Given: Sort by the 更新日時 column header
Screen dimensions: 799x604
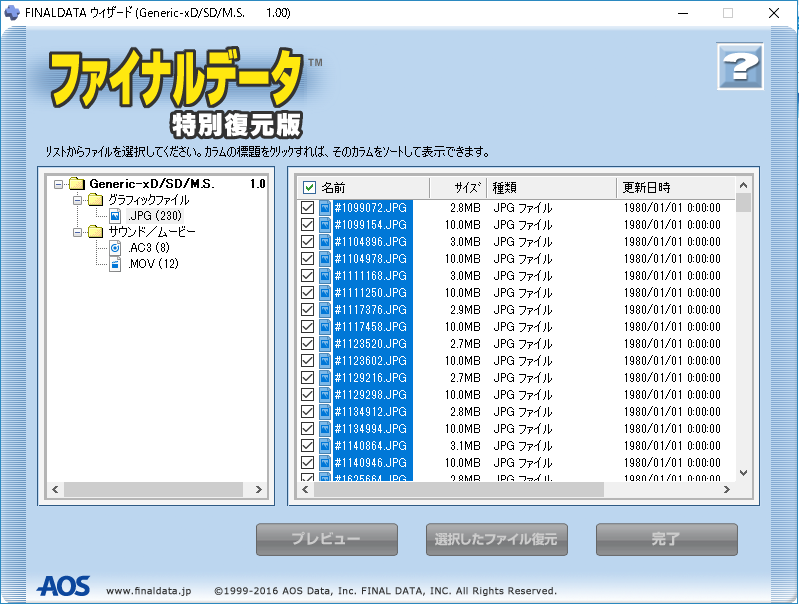Looking at the screenshot, I should point(676,188).
